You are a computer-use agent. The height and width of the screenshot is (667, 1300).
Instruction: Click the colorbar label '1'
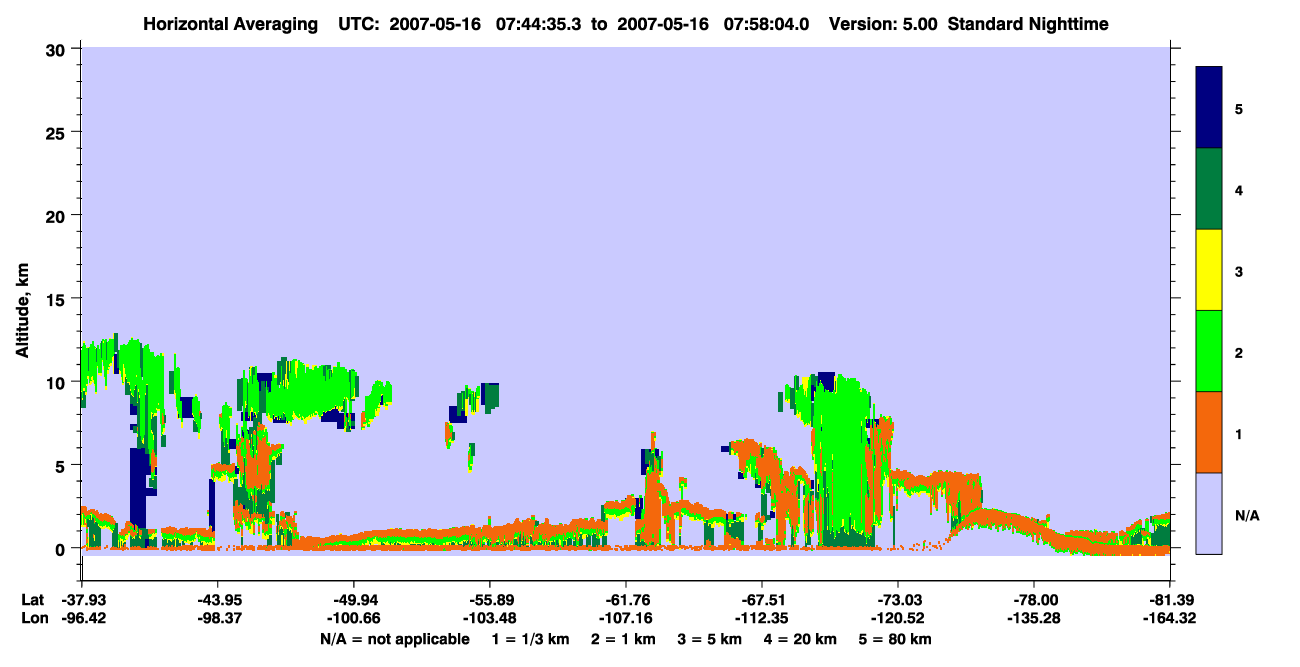click(1239, 434)
